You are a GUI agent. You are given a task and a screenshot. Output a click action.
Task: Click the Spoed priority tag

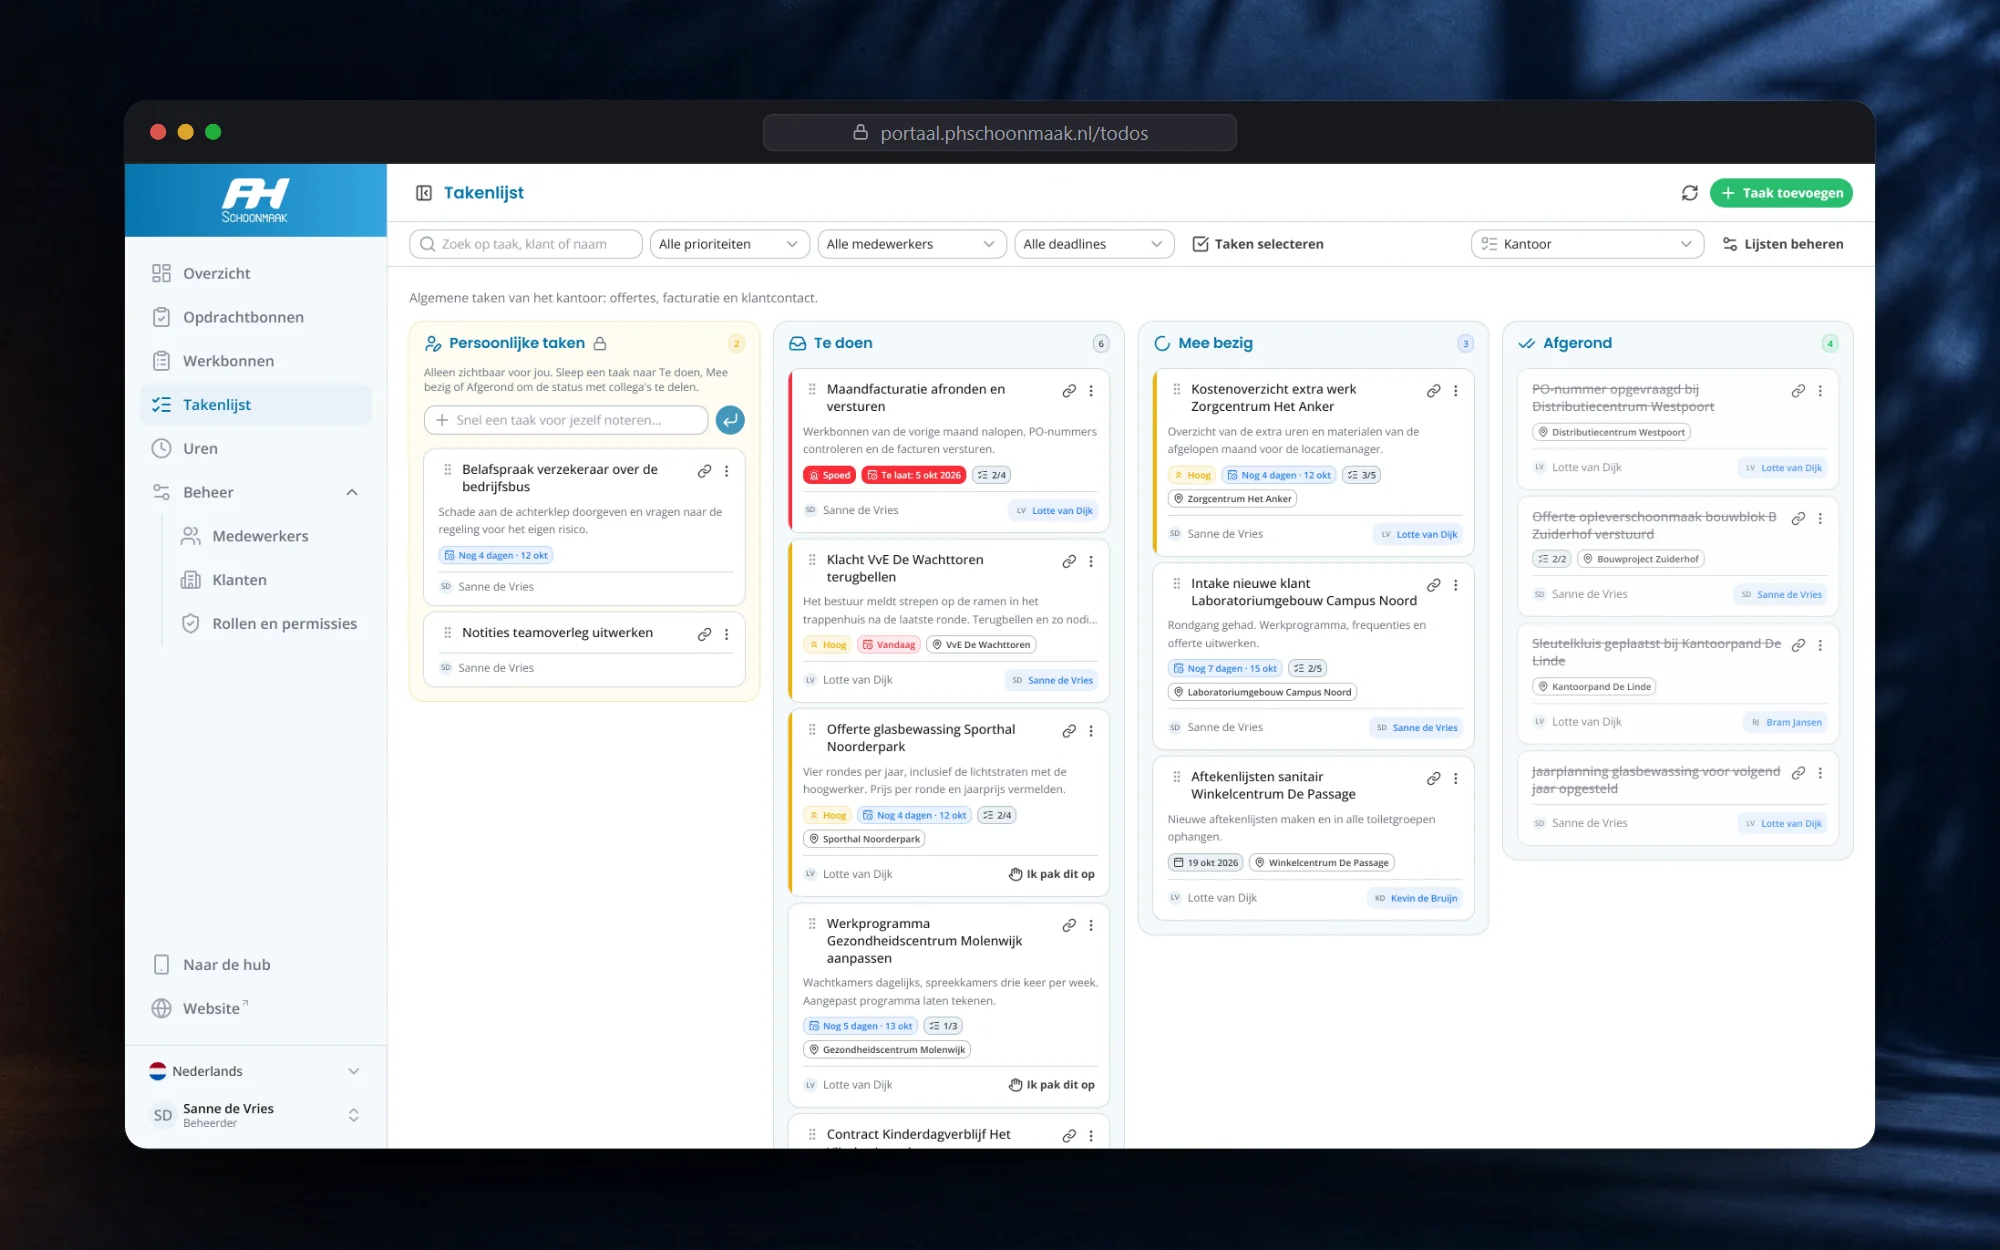pos(829,475)
